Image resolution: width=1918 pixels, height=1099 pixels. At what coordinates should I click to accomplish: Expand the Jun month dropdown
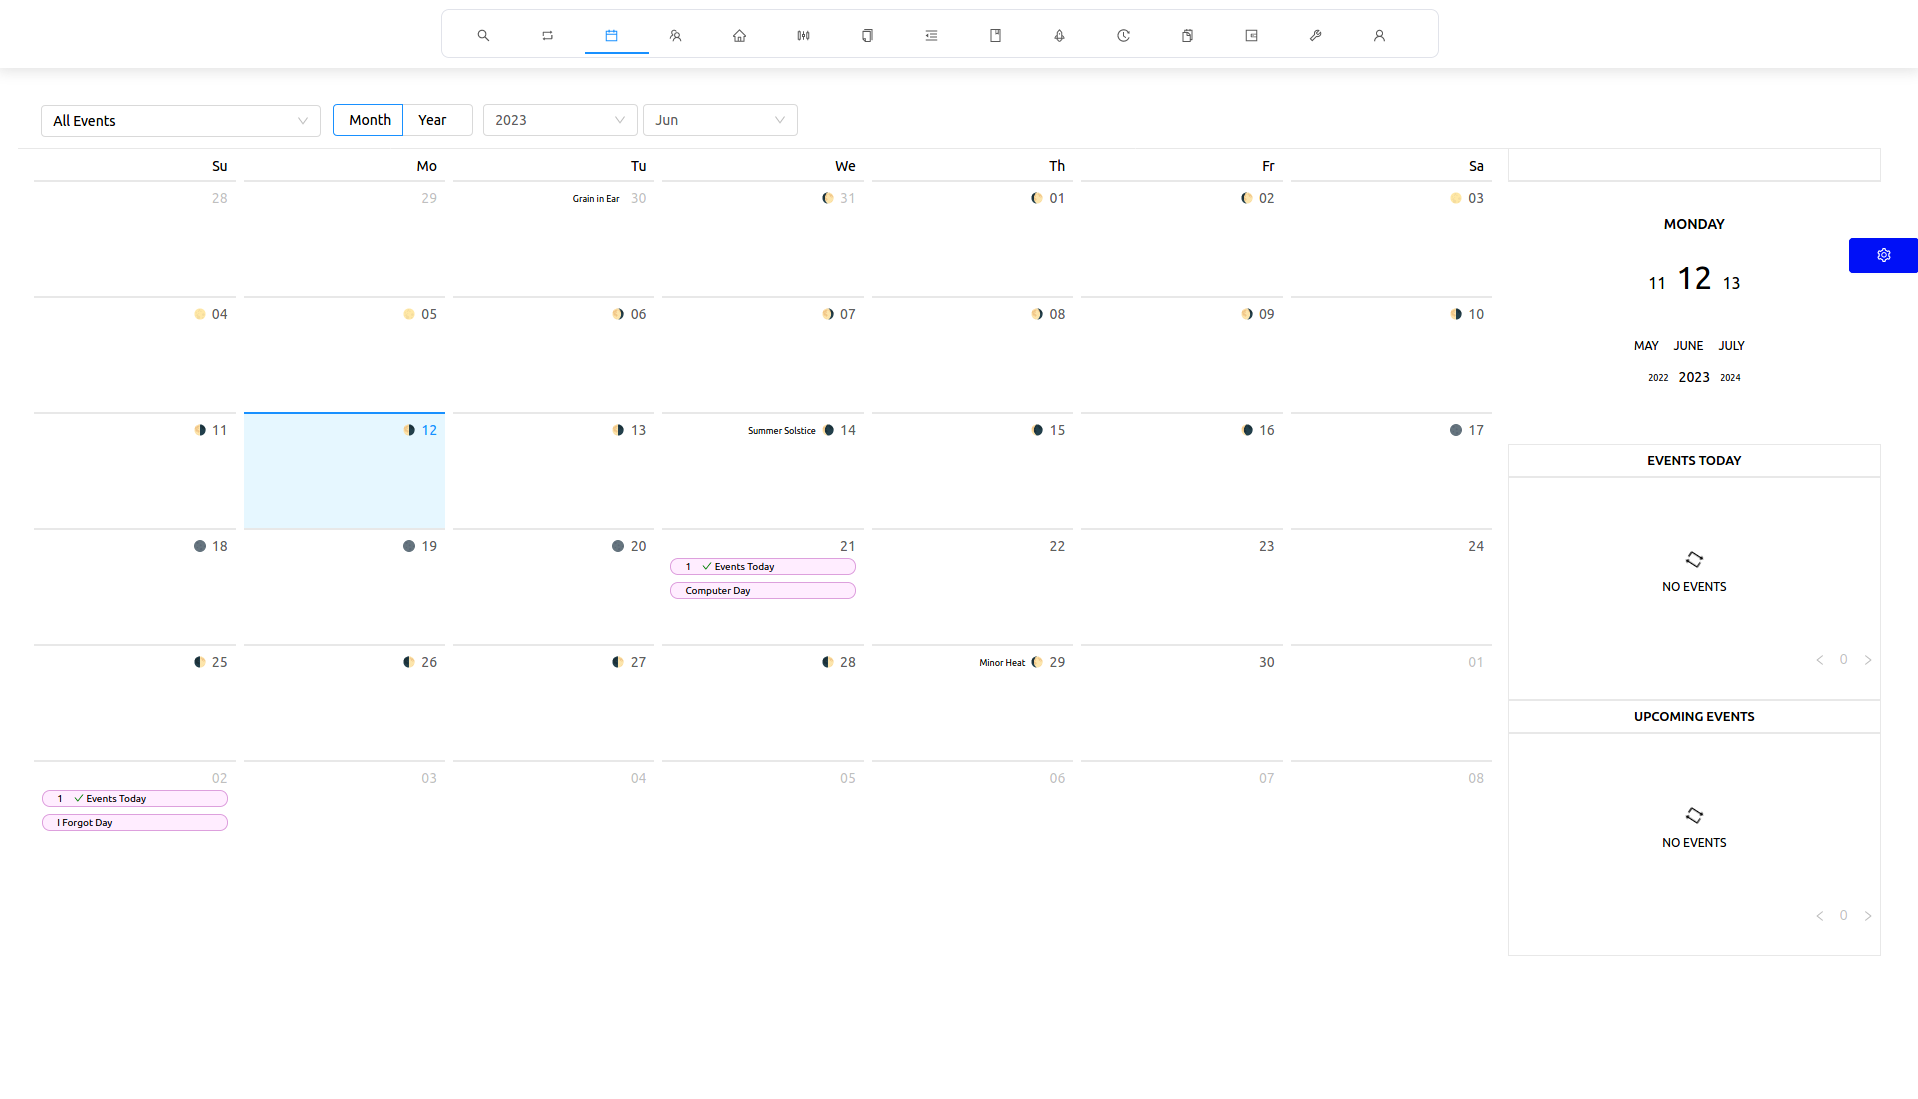coord(719,120)
